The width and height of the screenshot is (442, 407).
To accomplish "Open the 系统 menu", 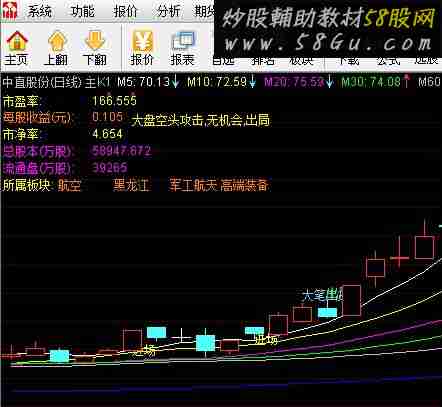I will (40, 11).
